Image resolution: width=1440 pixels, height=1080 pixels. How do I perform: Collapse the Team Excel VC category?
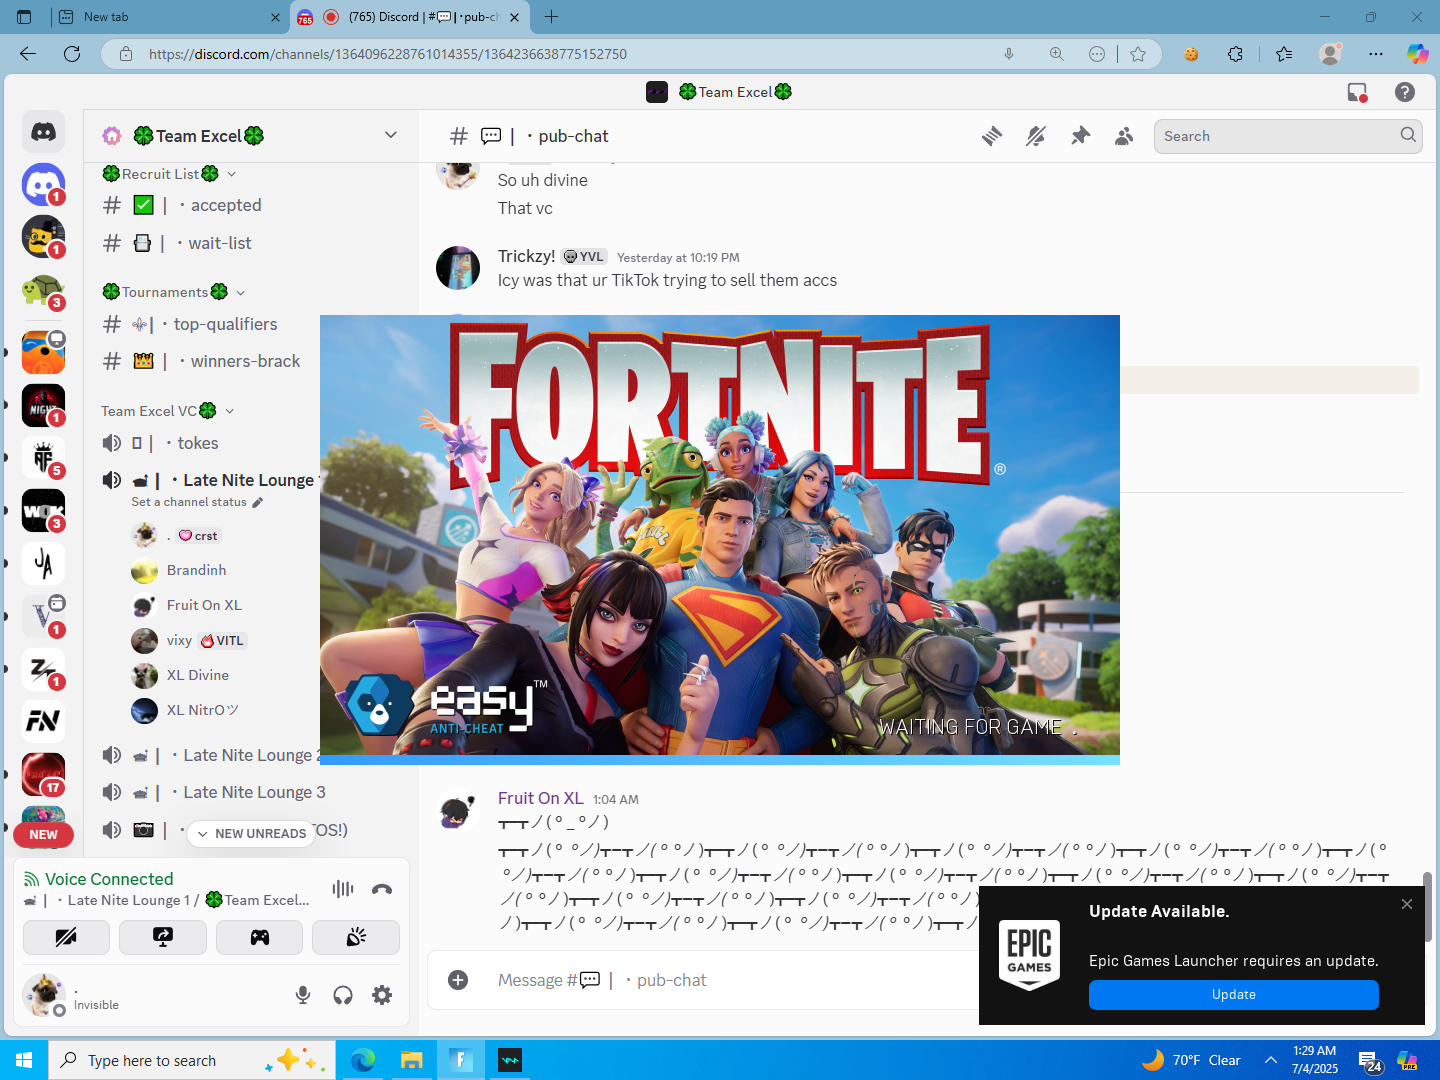167,411
